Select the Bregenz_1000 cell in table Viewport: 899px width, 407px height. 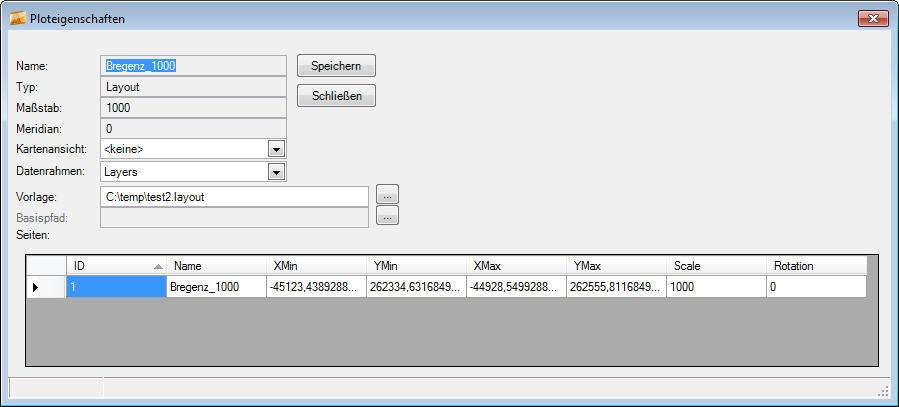pos(216,287)
